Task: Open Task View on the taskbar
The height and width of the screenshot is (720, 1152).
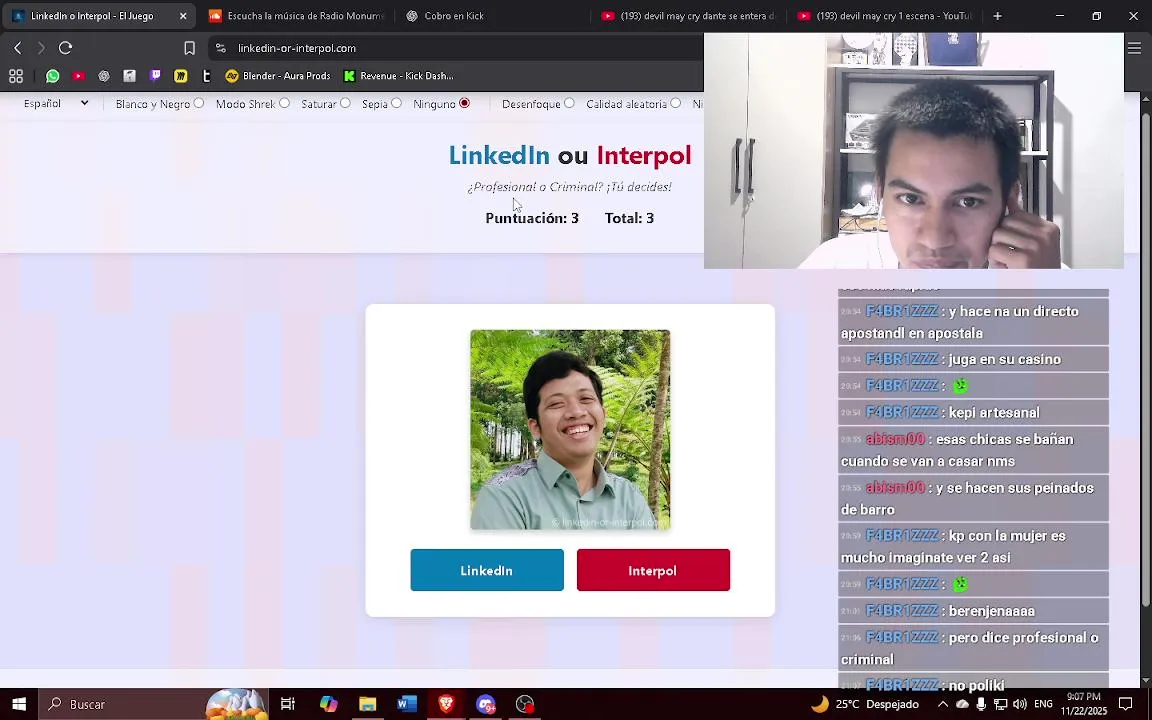Action: coord(287,704)
